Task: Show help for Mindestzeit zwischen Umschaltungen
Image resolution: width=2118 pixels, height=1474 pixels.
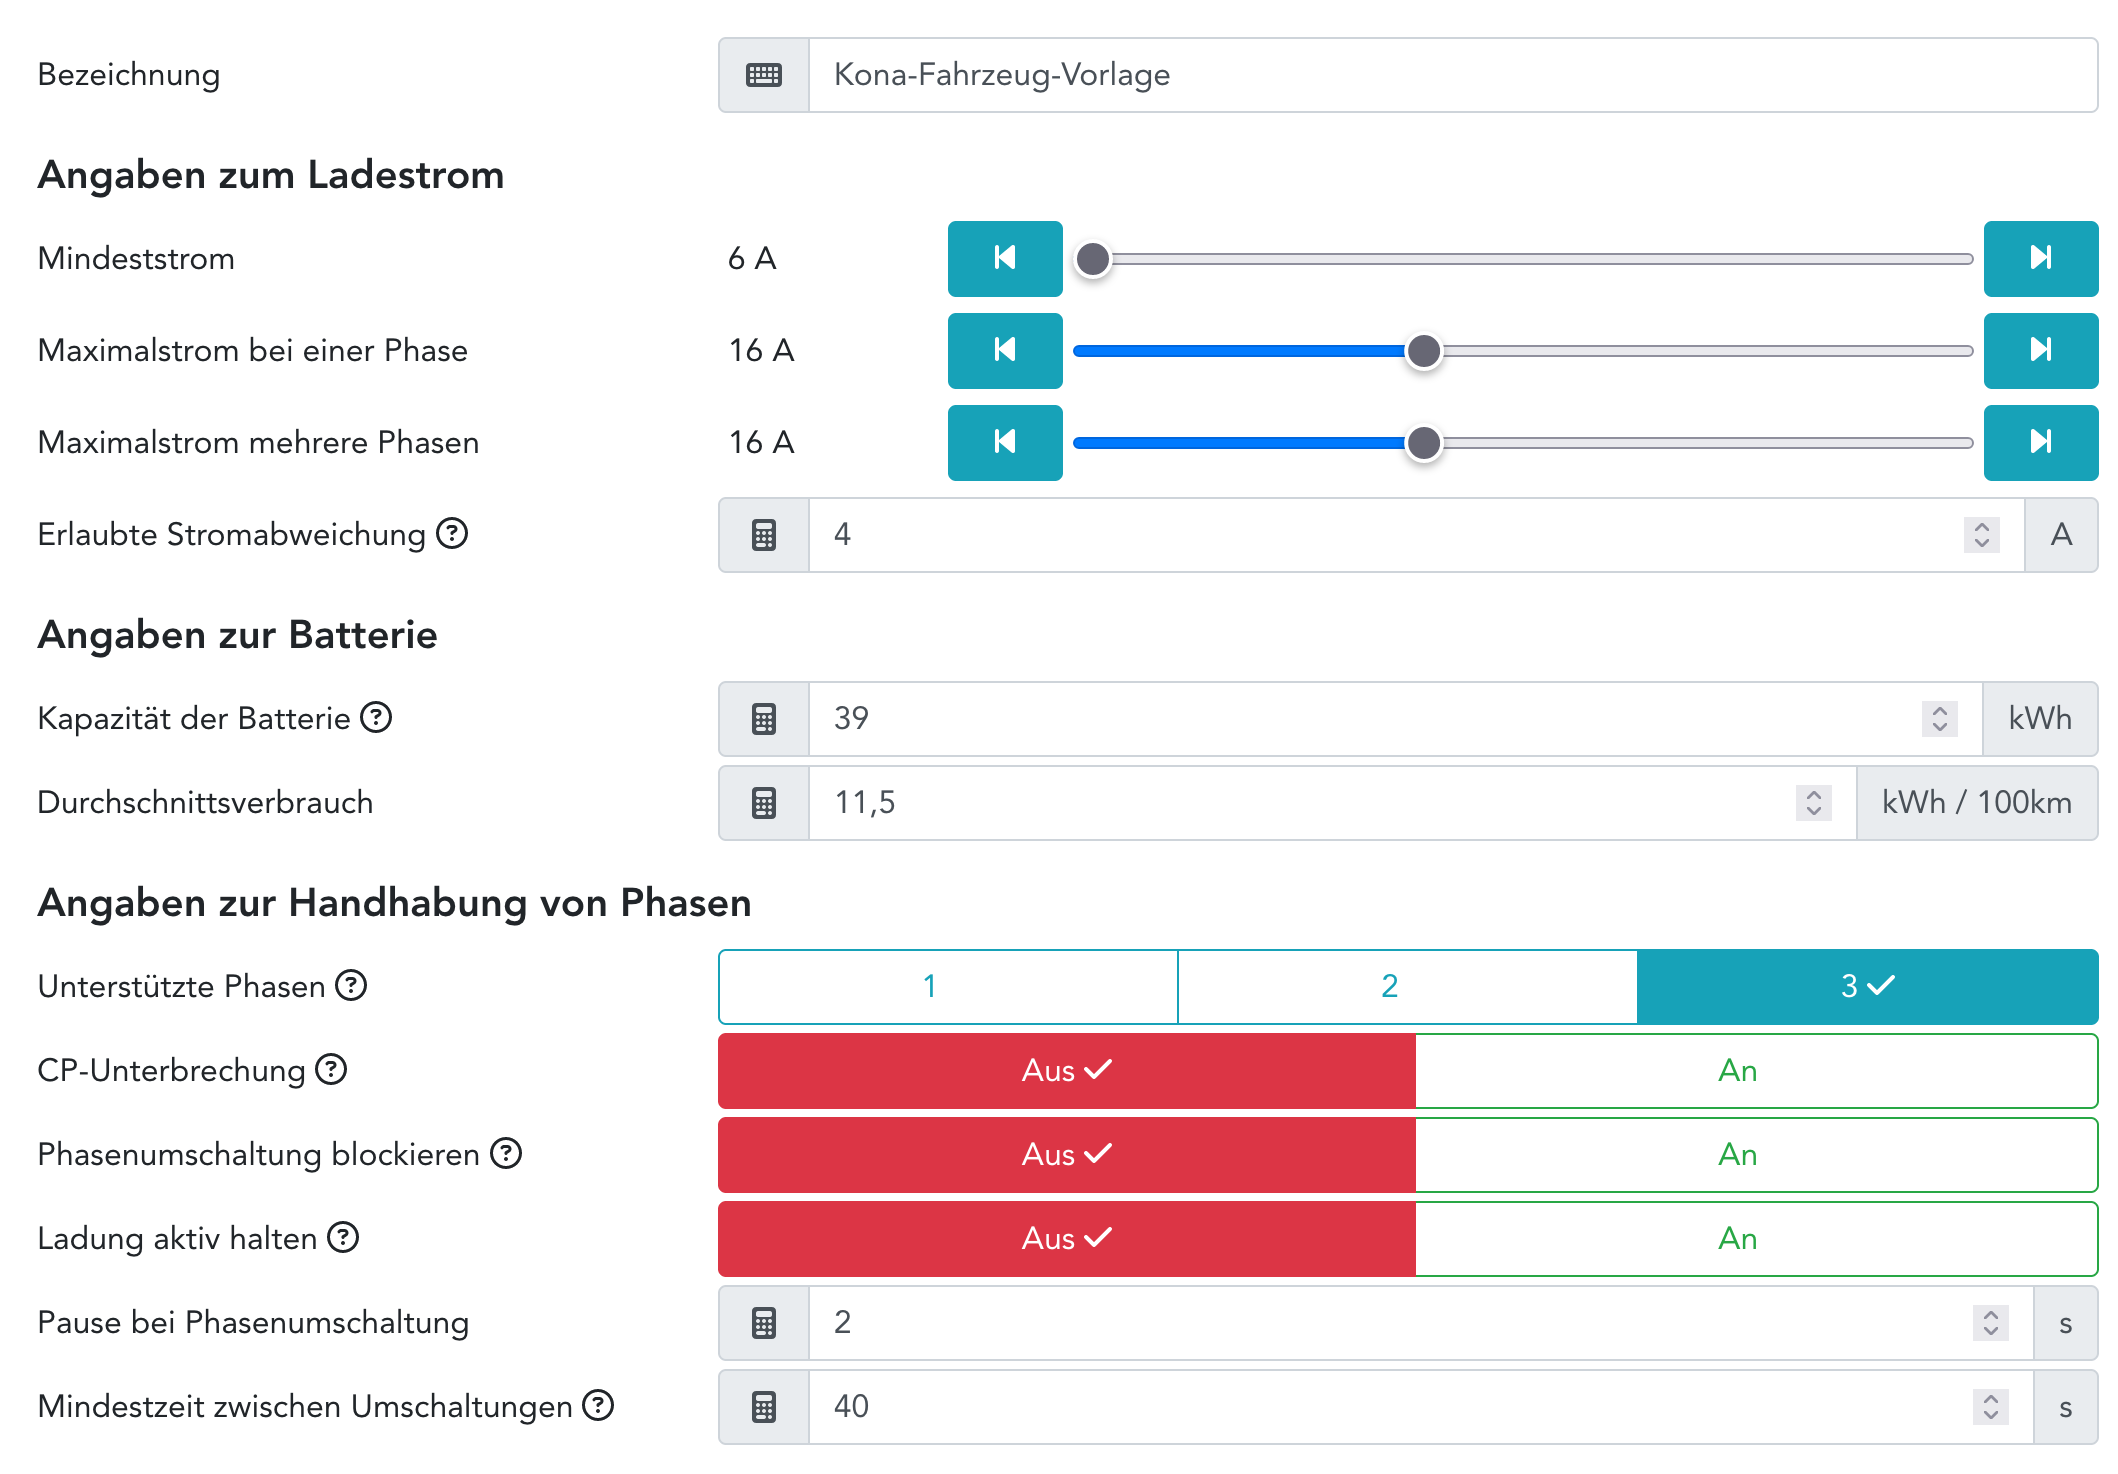Action: click(598, 1405)
